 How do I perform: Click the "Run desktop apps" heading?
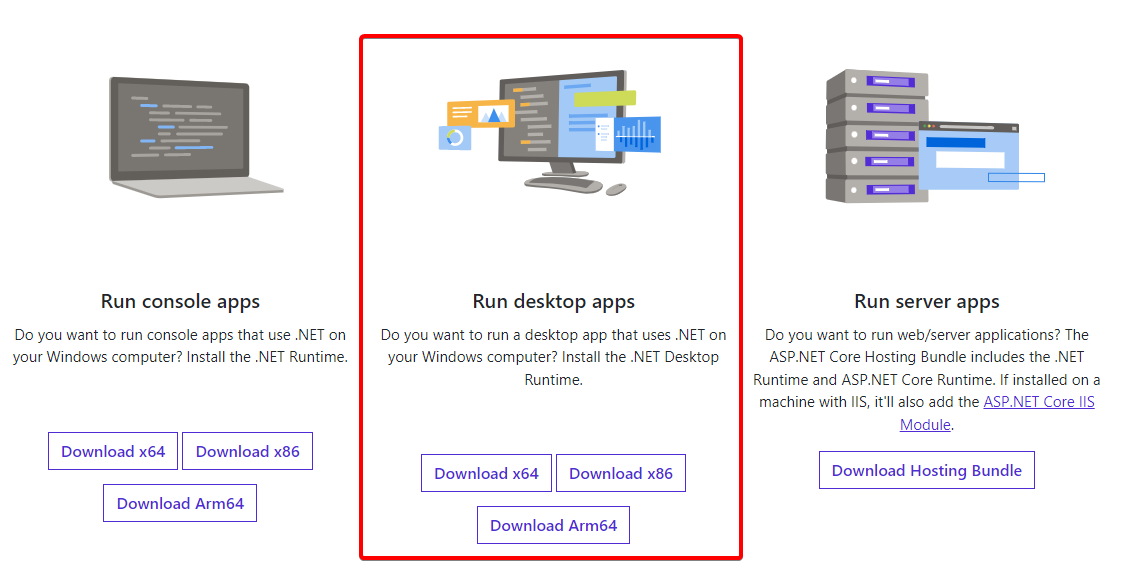tap(553, 301)
